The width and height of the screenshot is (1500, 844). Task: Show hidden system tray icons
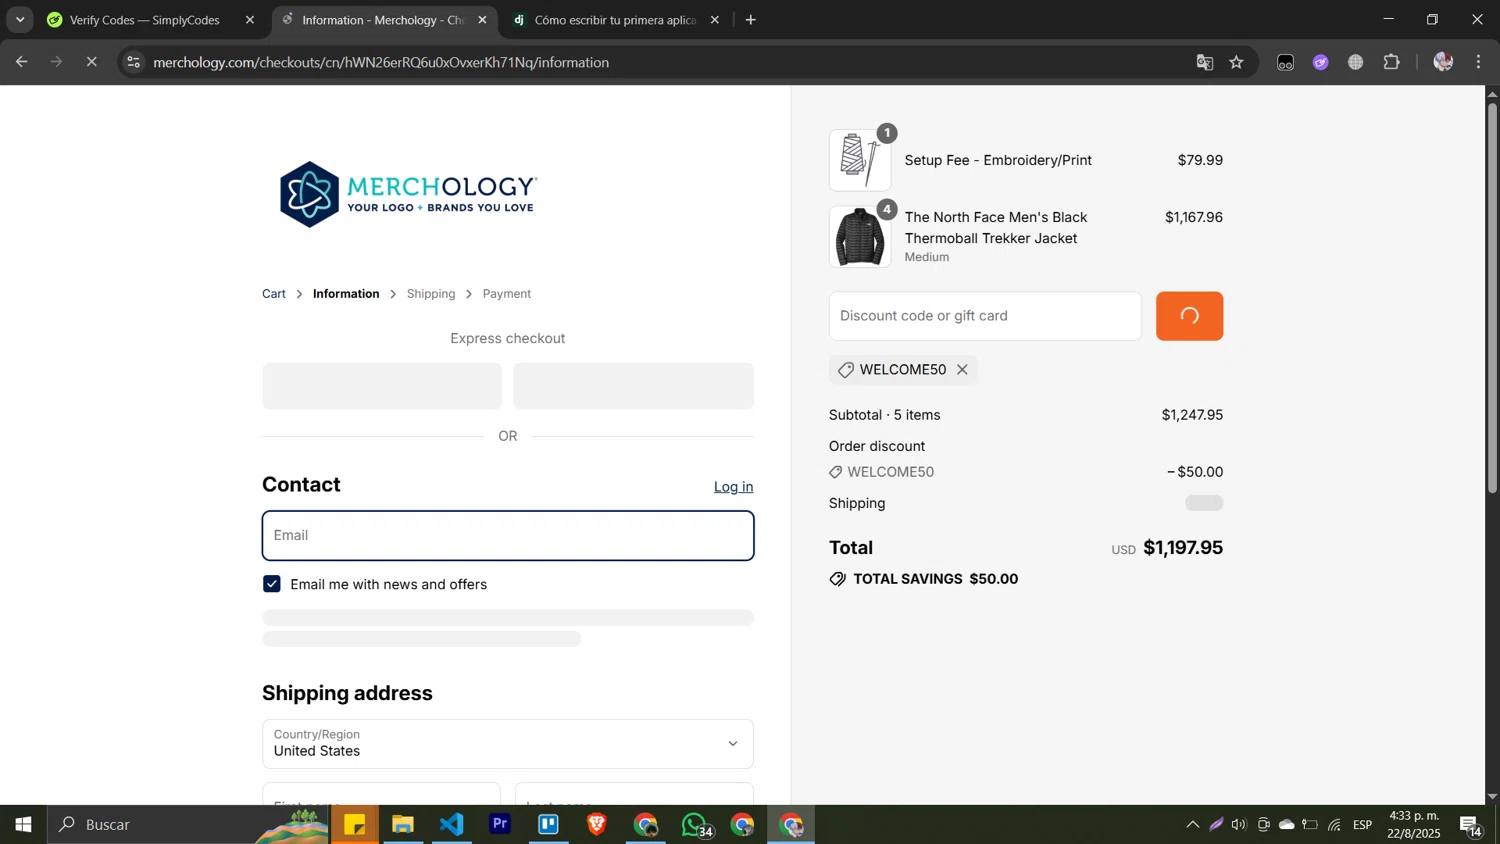(1192, 825)
